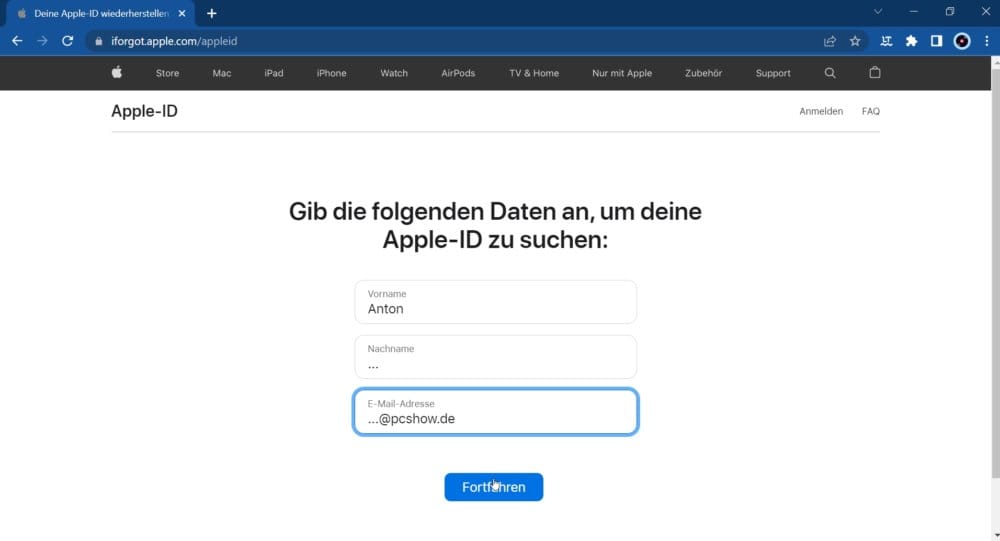Toggle the browser side panel icon
Screen dimensions: 1000x541
(936, 41)
